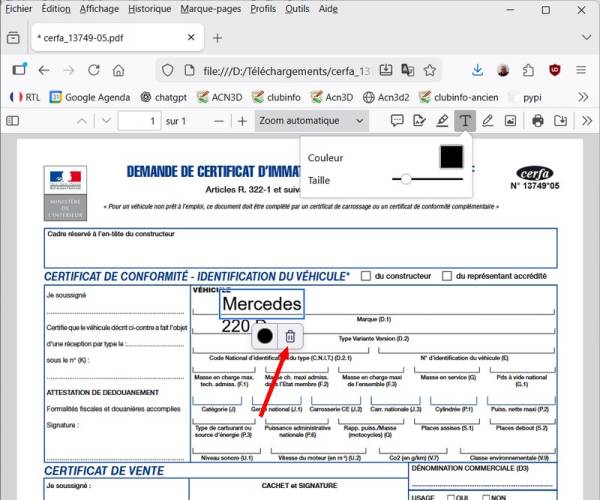
Task: Open the Marque-pages menu
Action: [x=210, y=8]
